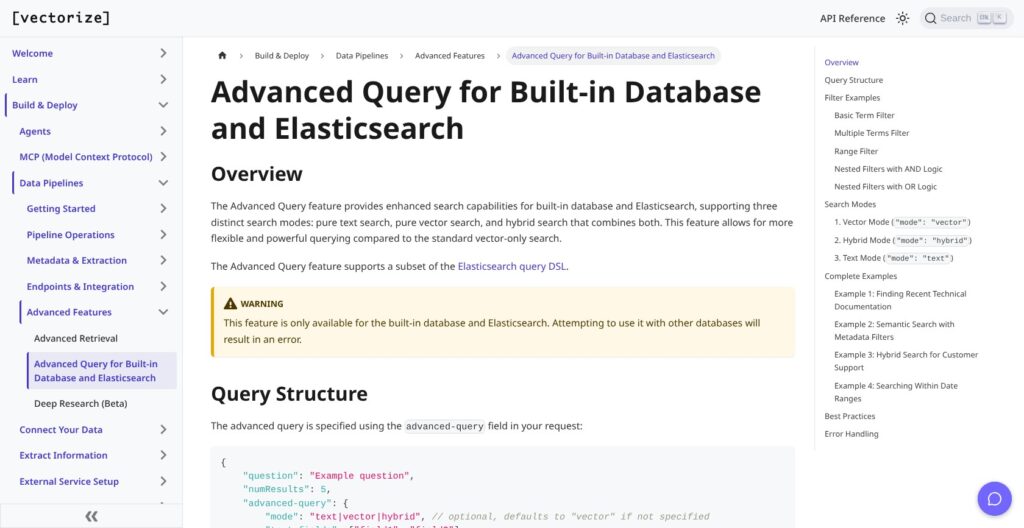This screenshot has height=528, width=1024.
Task: Toggle the light/dark theme sun icon
Action: (903, 18)
